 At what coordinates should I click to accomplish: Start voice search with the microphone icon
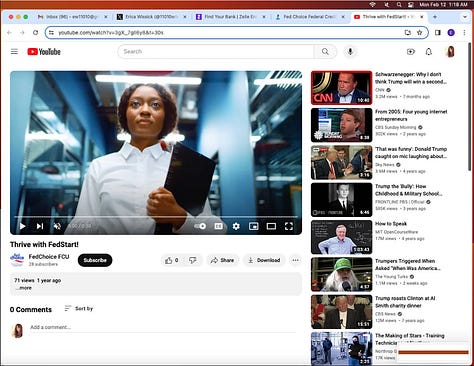coord(350,51)
